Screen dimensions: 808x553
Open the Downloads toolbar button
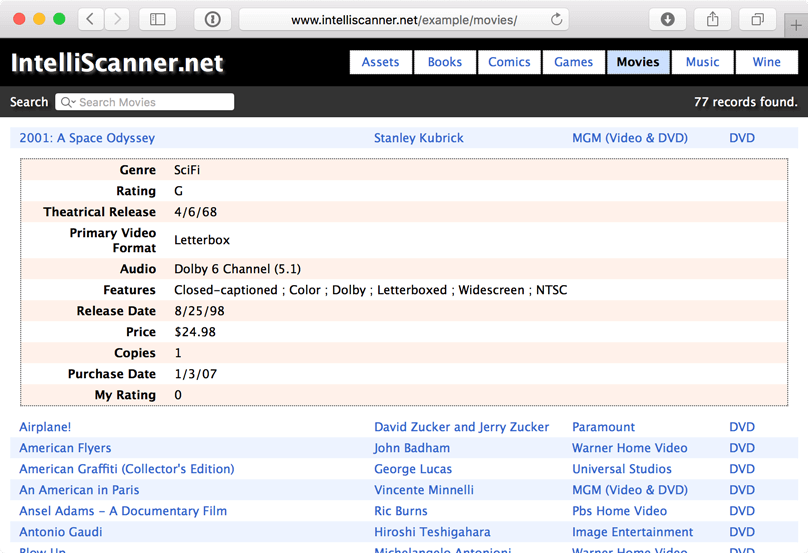[x=667, y=20]
